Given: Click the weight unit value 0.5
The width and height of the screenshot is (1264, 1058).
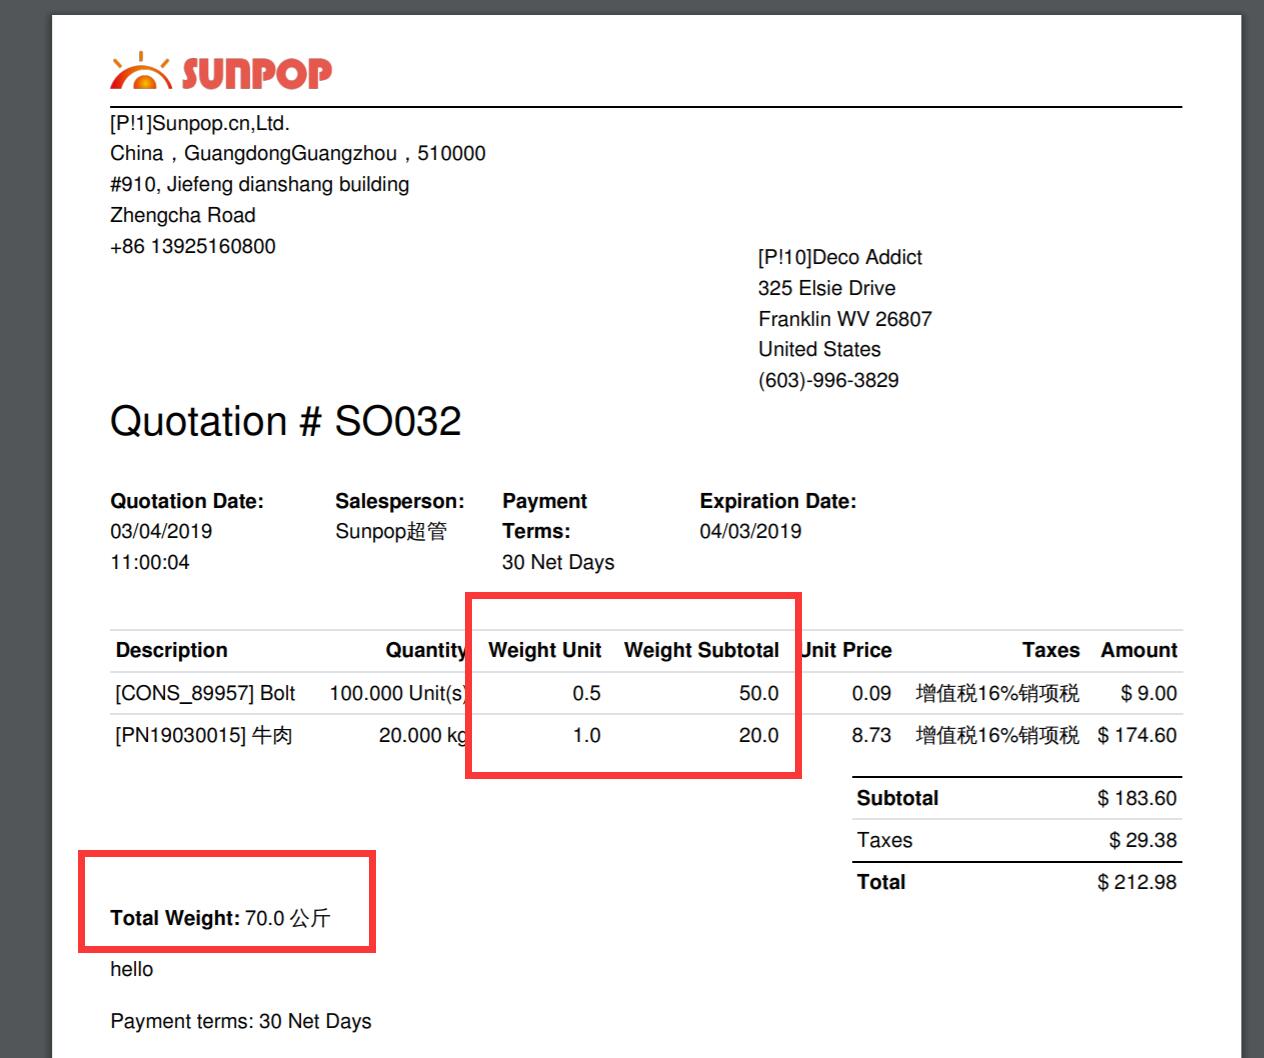Looking at the screenshot, I should tap(586, 693).
